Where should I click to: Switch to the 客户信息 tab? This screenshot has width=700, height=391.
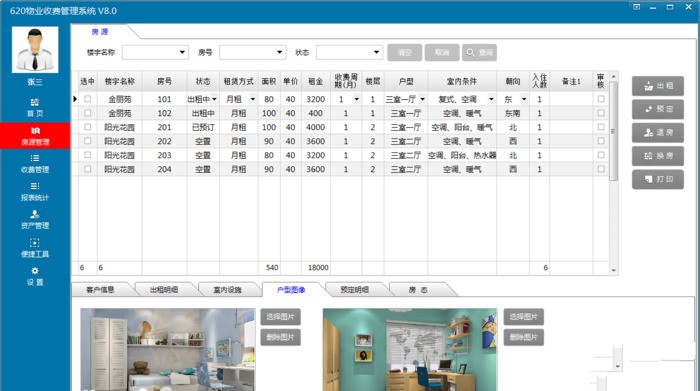point(100,290)
